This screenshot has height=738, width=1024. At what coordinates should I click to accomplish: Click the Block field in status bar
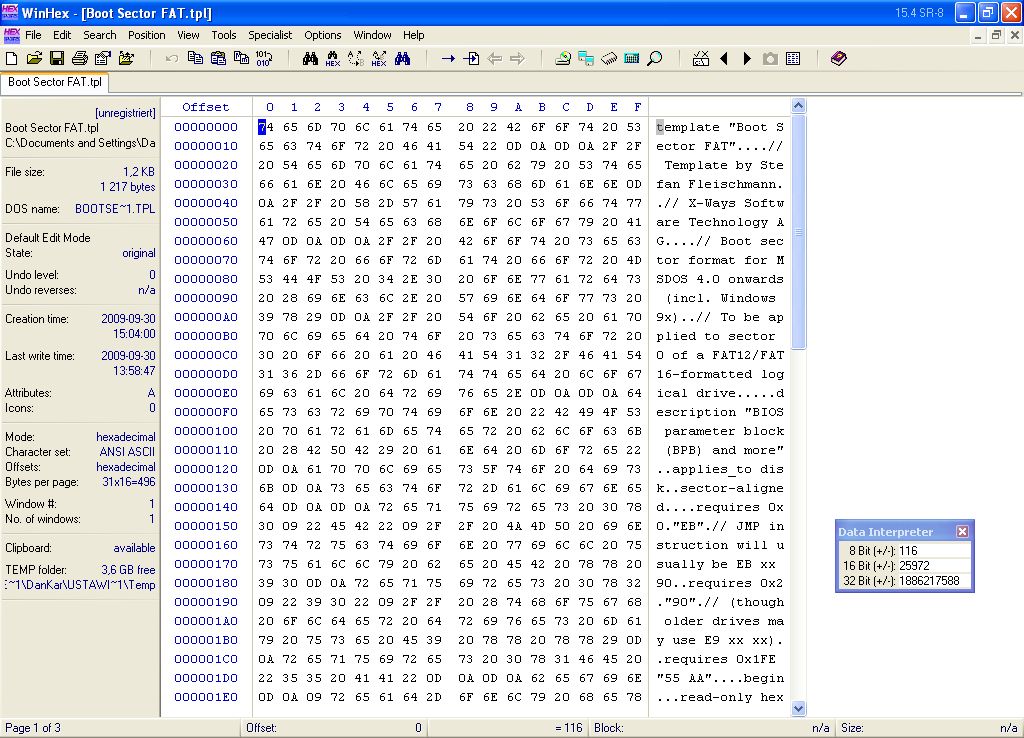(712, 728)
